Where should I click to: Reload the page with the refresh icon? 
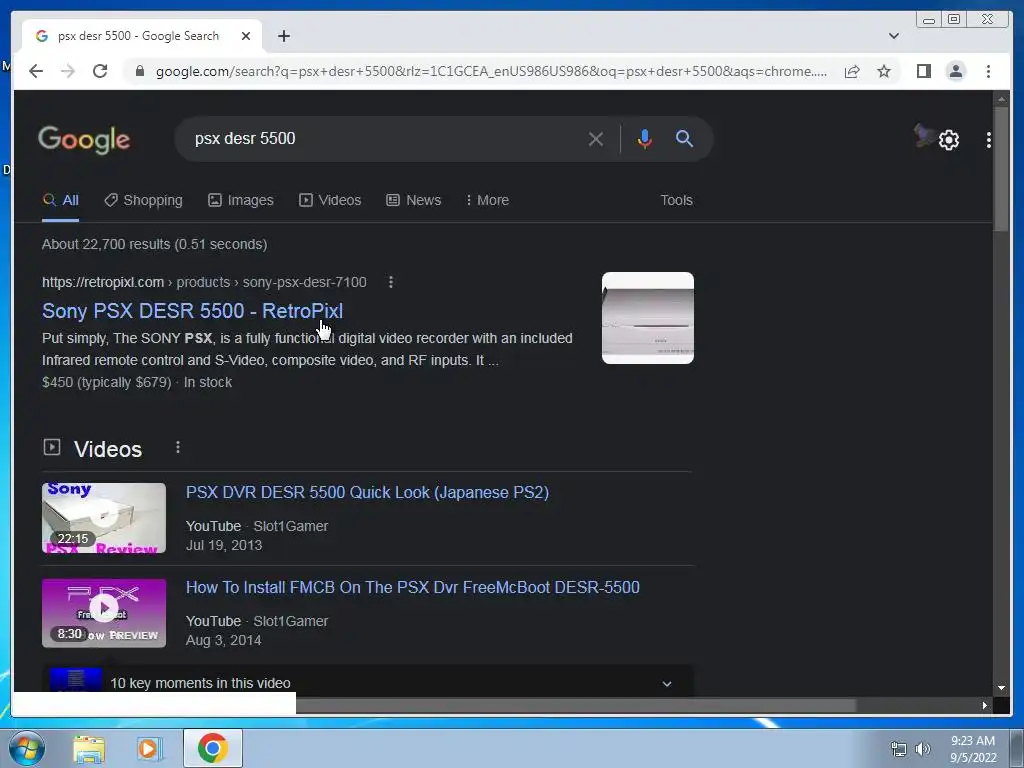100,71
